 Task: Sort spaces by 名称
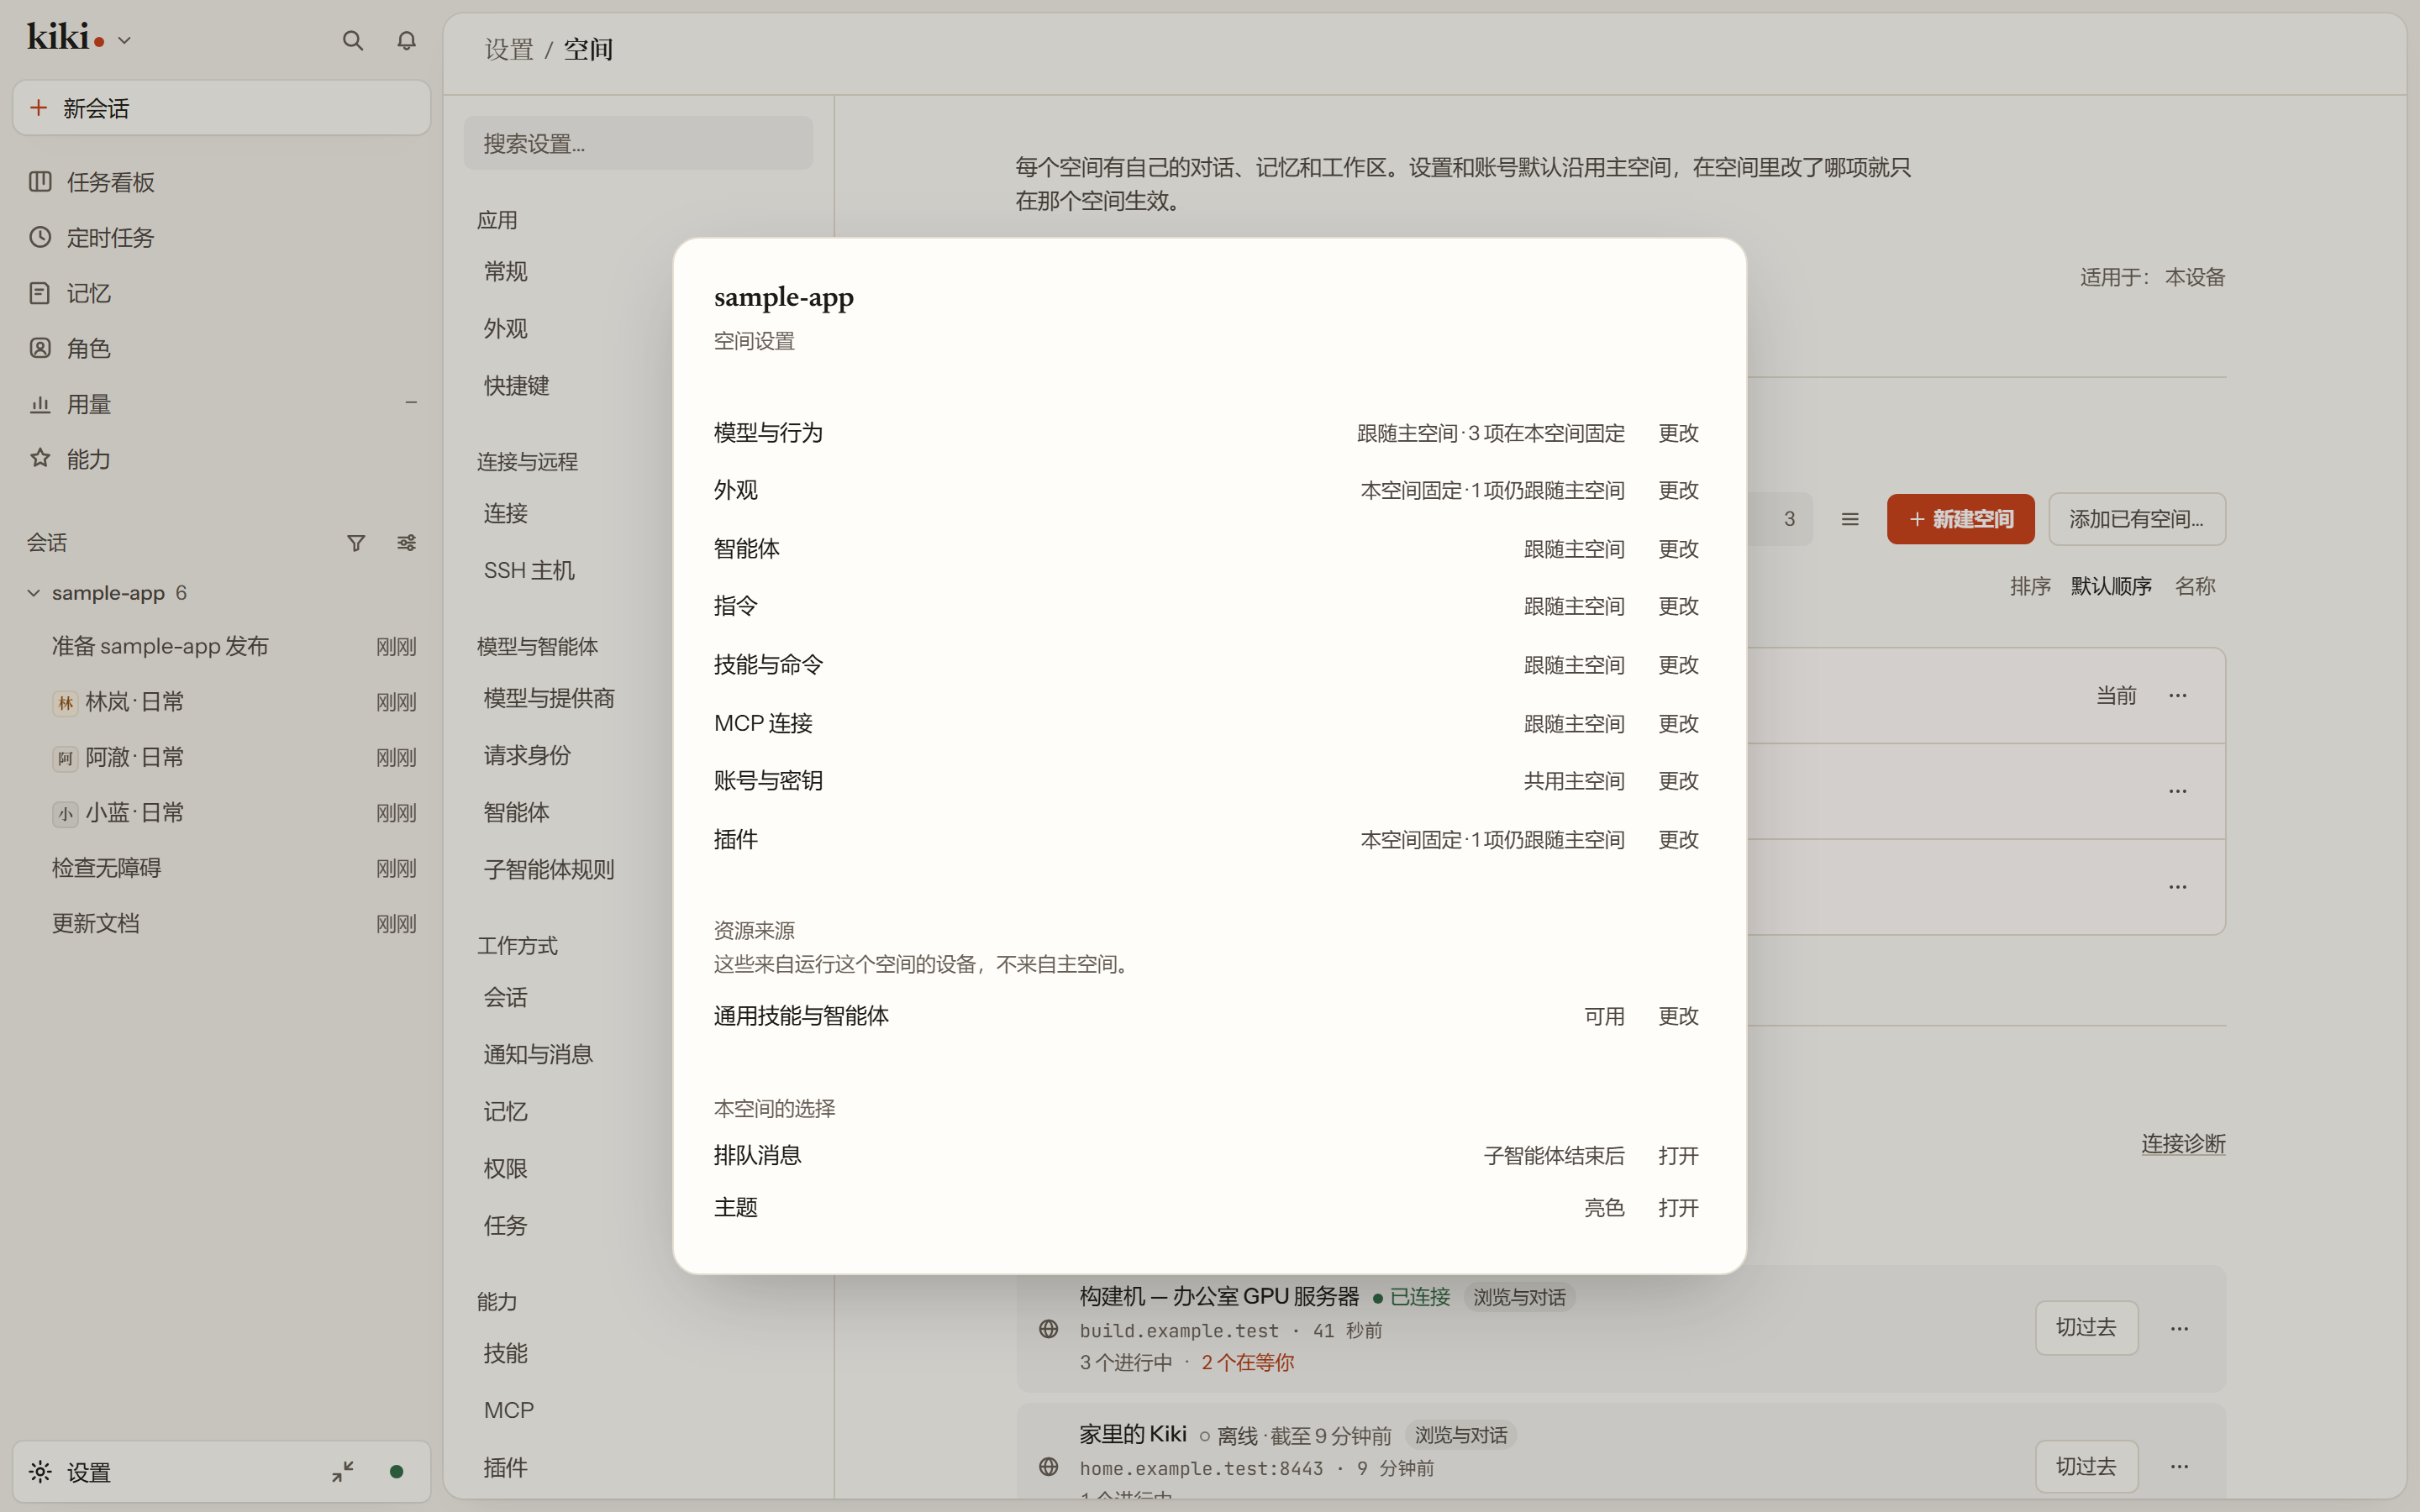2195,586
